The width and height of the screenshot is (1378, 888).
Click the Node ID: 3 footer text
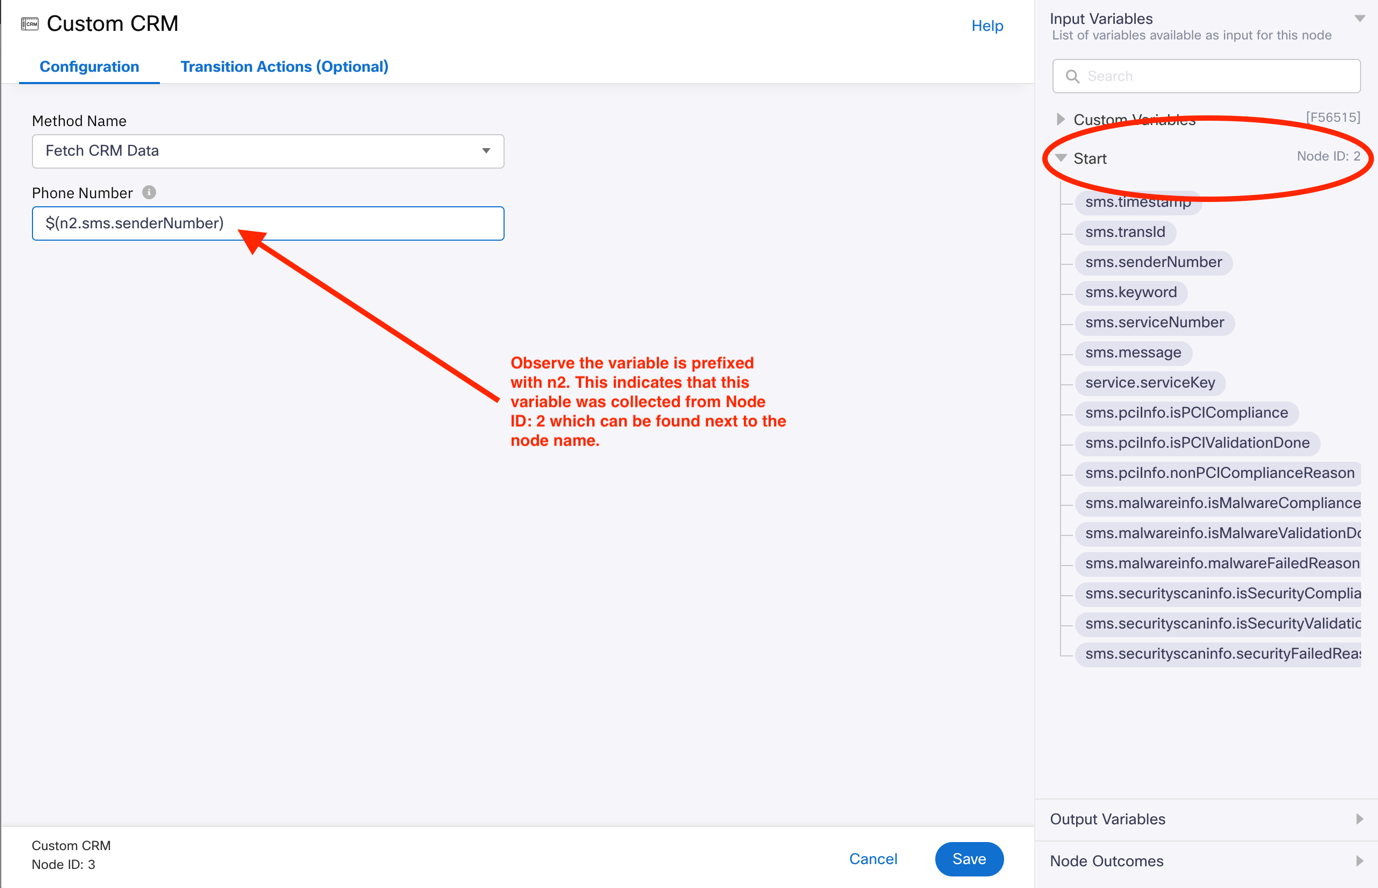[x=63, y=865]
